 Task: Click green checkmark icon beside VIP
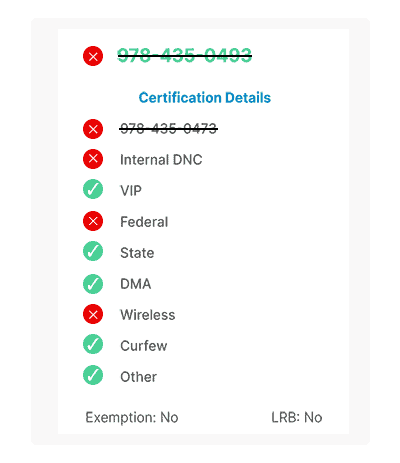[93, 189]
